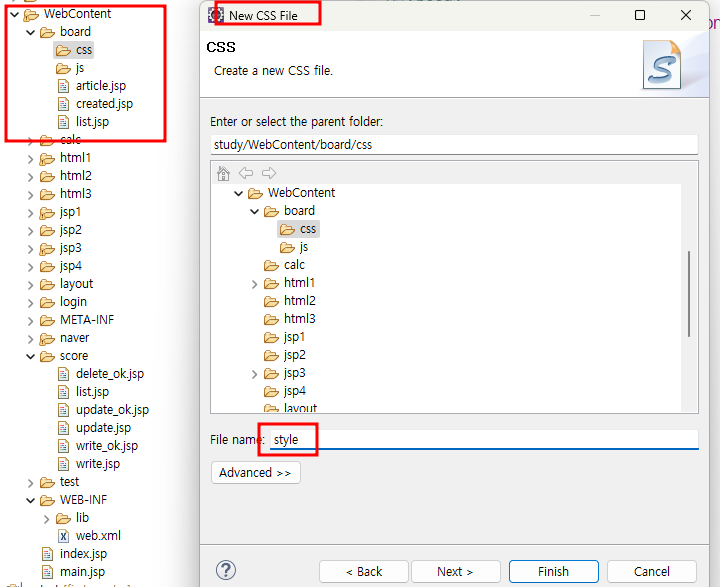The width and height of the screenshot is (720, 587).
Task: Click the back arrow in folder browser
Action: (246, 173)
